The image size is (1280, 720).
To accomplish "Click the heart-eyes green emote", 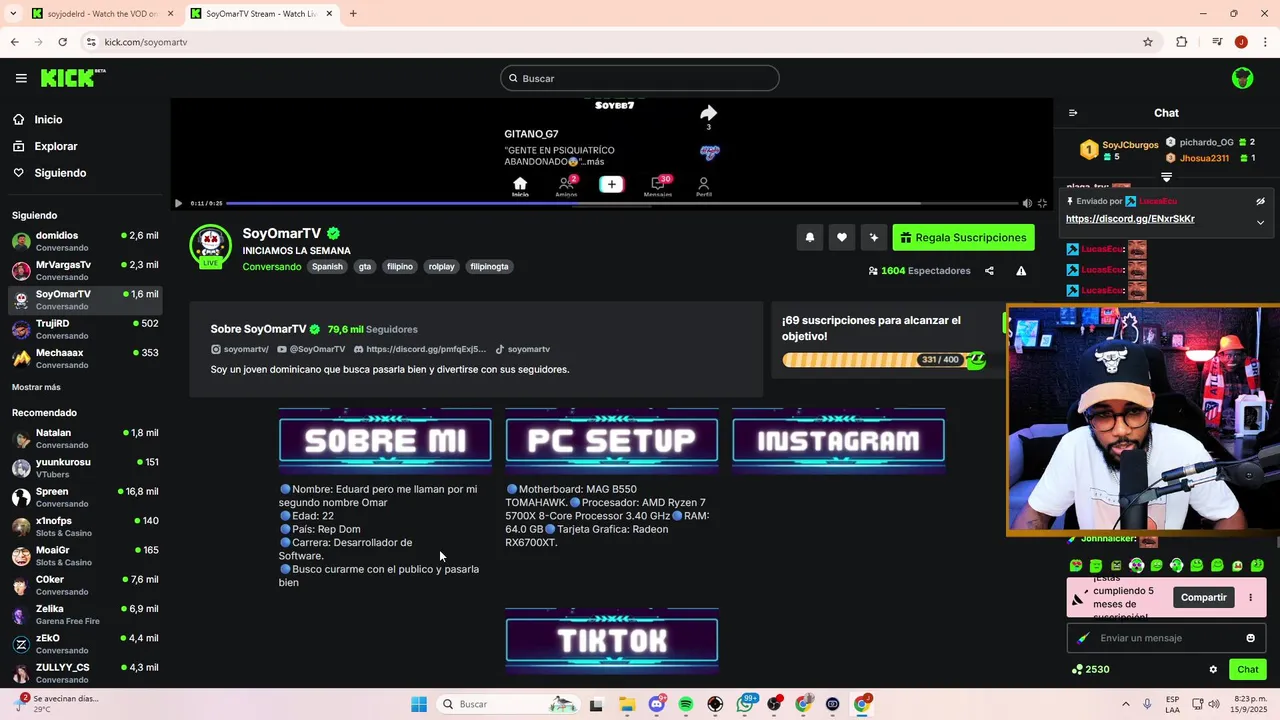I will [1076, 566].
